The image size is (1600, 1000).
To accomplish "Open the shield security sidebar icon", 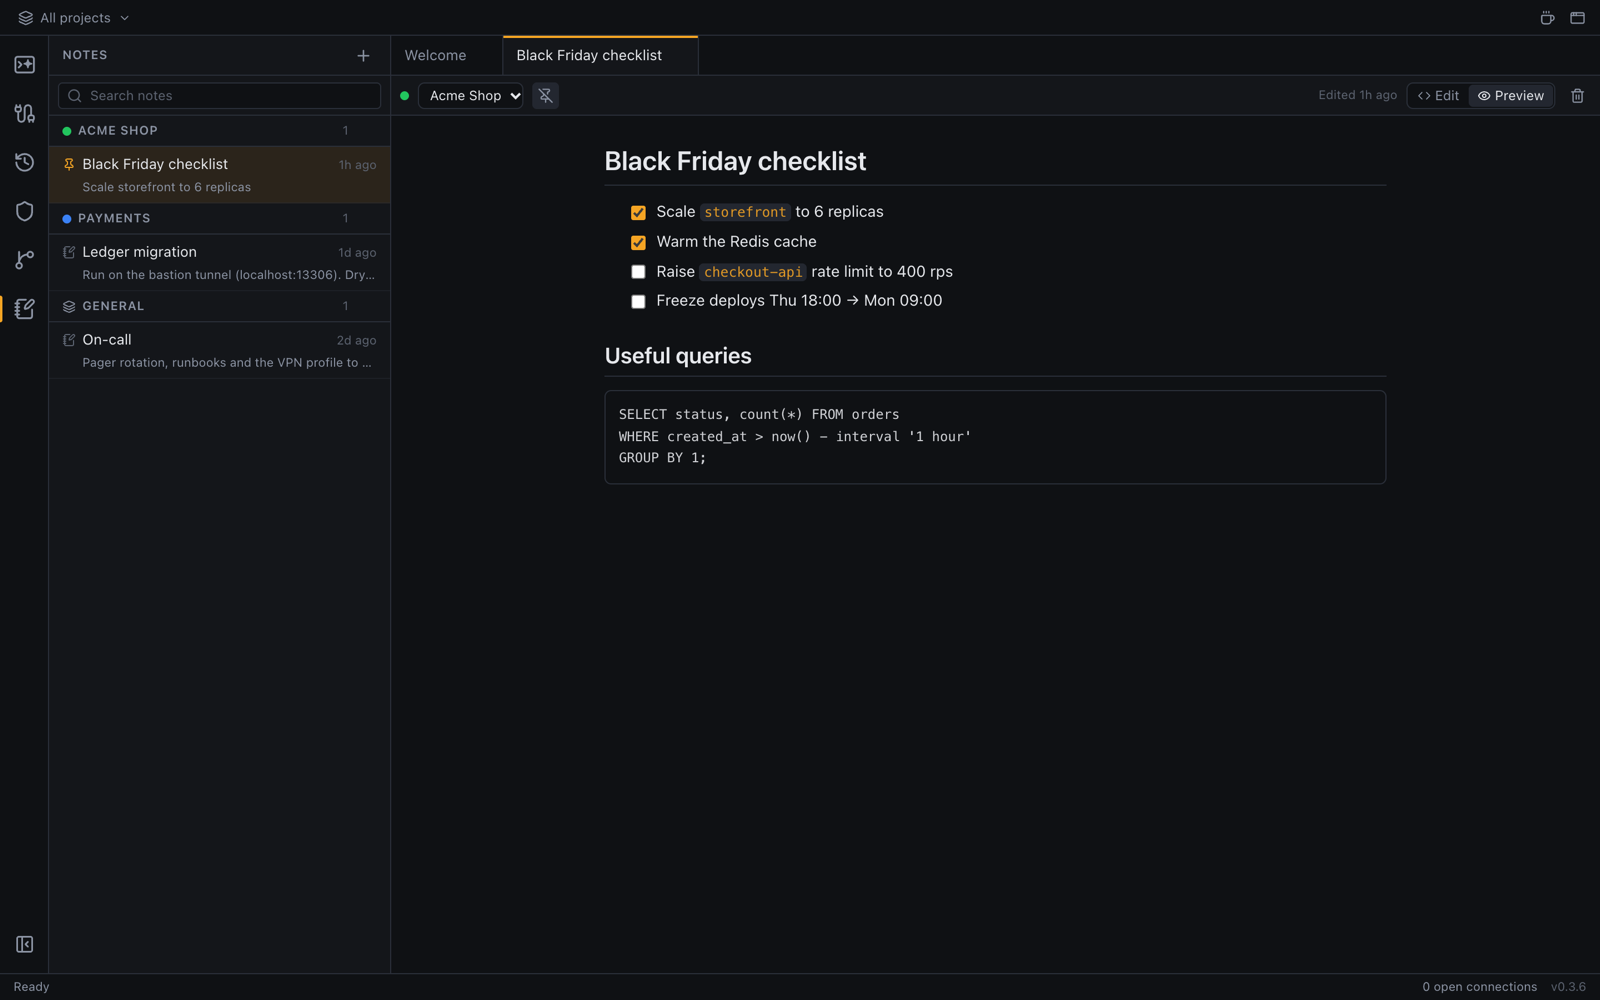I will click(24, 211).
